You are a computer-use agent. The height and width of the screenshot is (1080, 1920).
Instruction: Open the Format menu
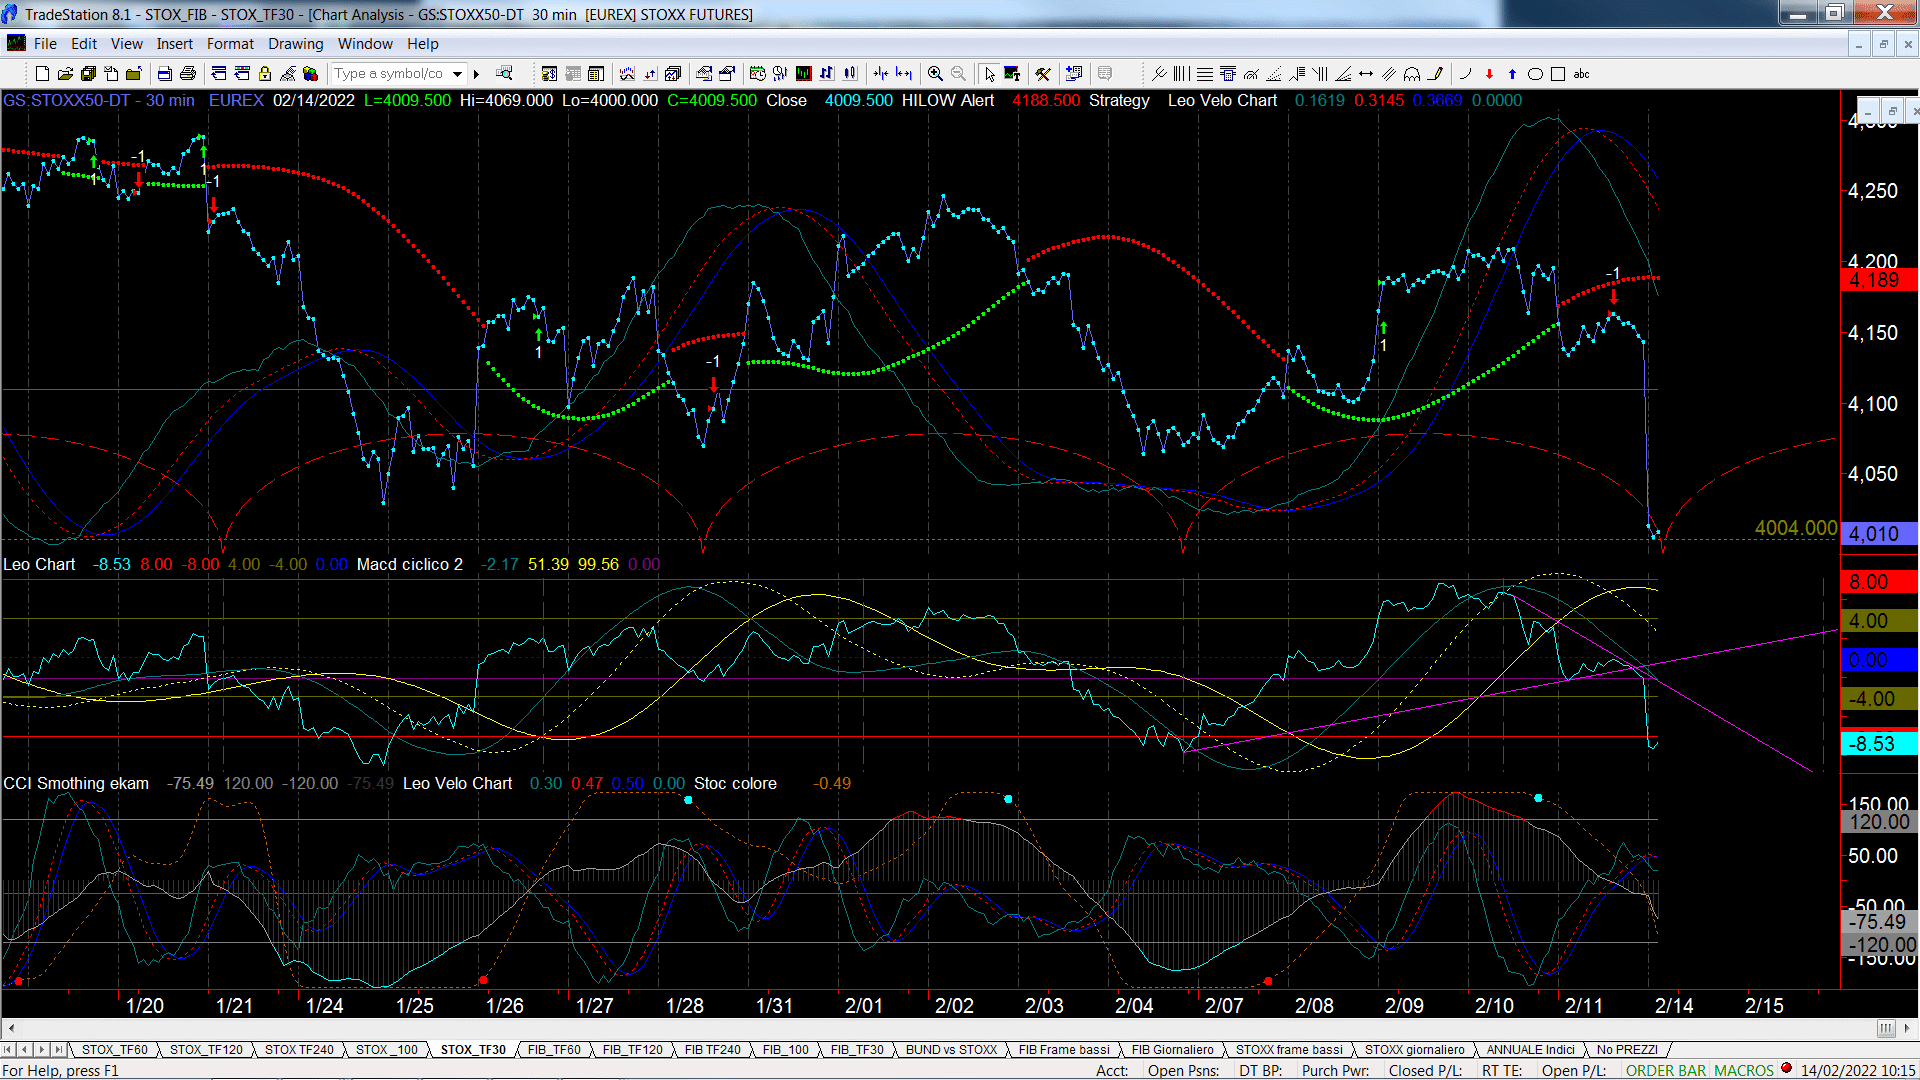(x=230, y=44)
